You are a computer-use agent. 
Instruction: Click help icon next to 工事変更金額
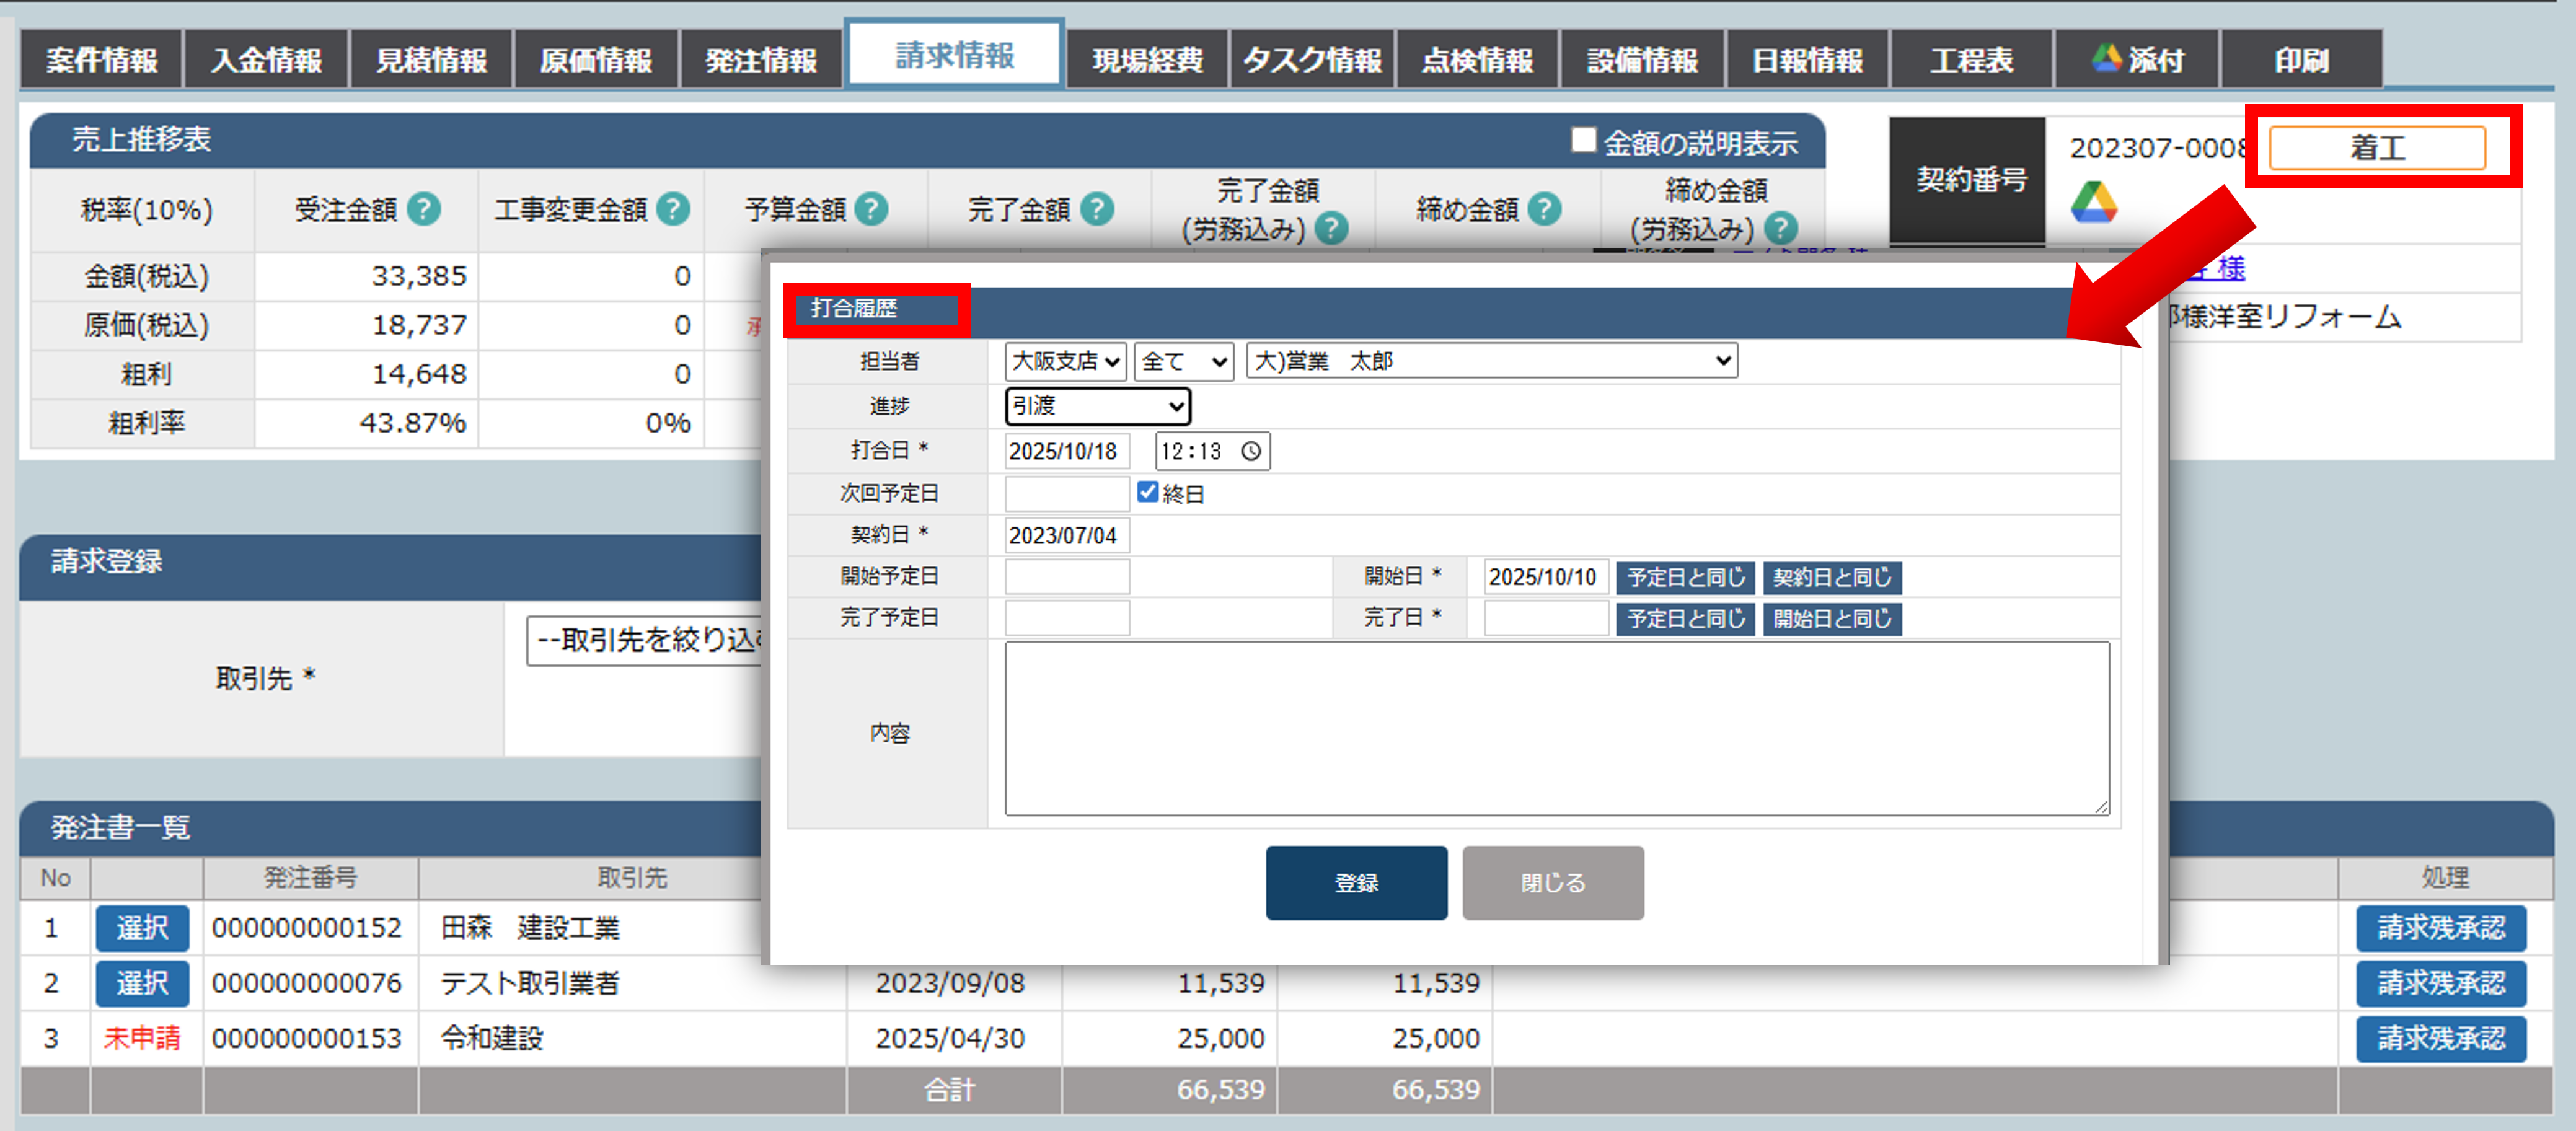(x=673, y=209)
